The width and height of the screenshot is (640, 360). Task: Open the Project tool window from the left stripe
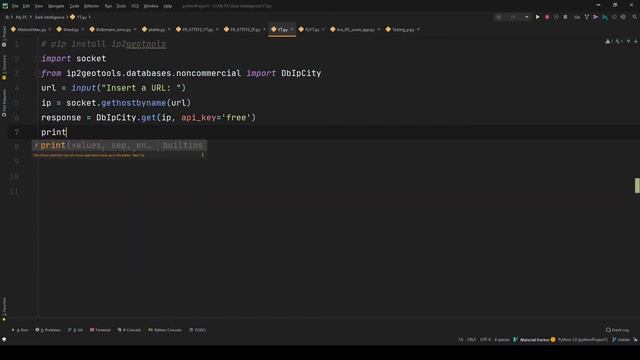(4, 36)
